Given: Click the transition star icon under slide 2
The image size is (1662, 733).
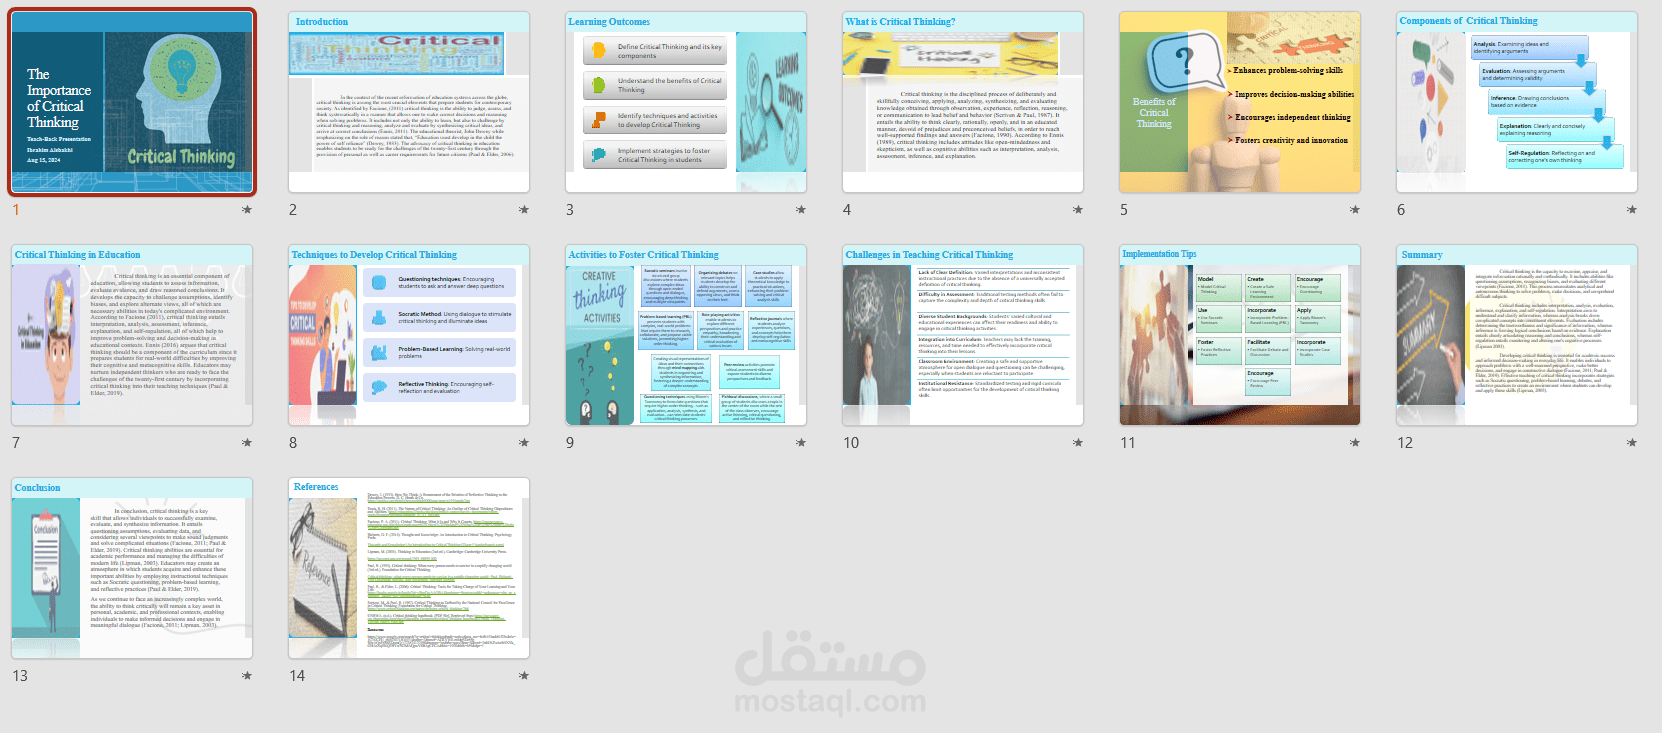Looking at the screenshot, I should [x=524, y=210].
